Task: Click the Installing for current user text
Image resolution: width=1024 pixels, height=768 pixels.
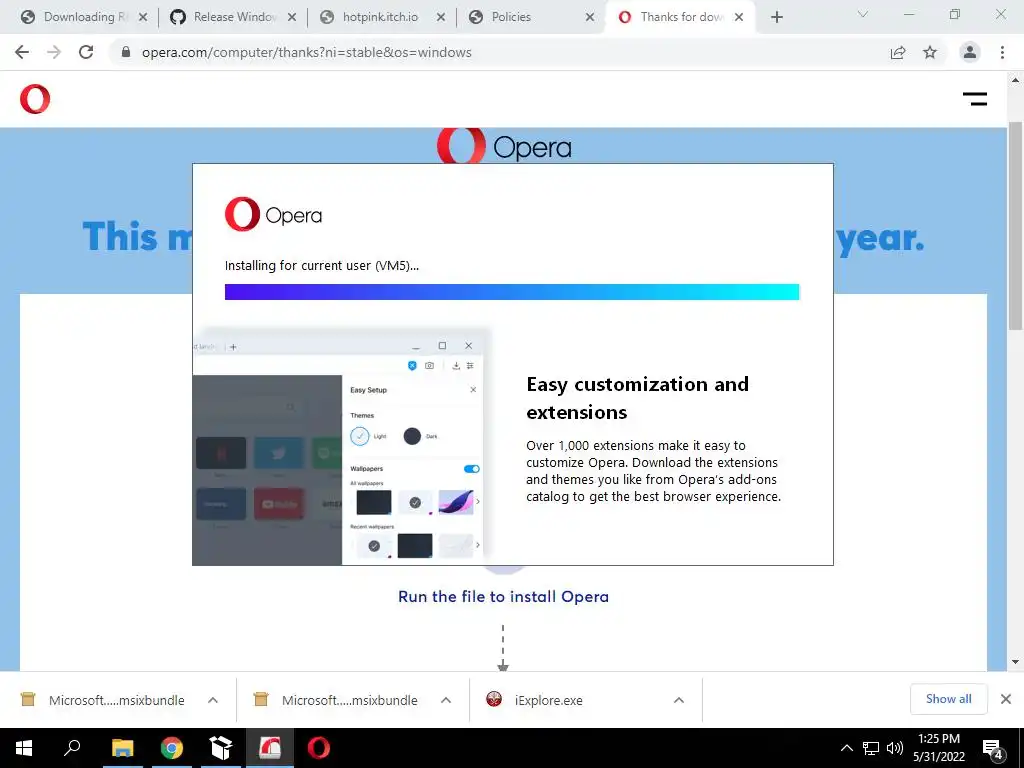Action: point(322,266)
